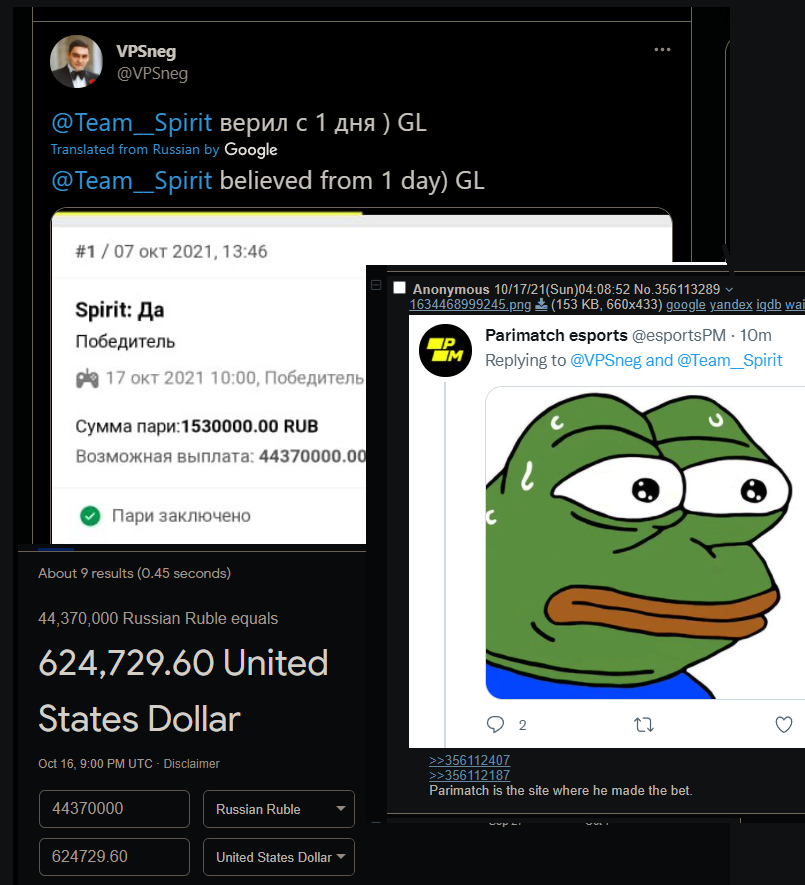805x885 pixels.
Task: Open the yandex reverse image search link
Action: pos(732,304)
